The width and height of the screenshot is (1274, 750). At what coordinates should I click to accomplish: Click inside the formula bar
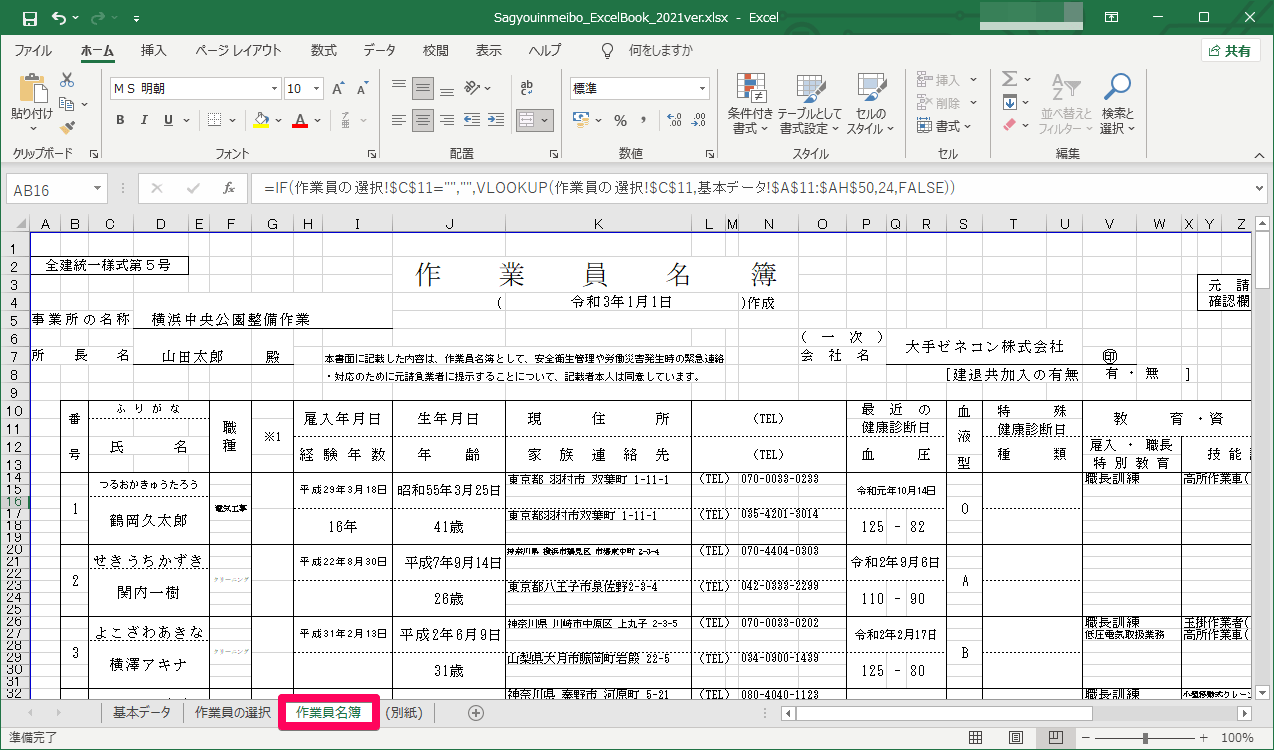(750, 188)
